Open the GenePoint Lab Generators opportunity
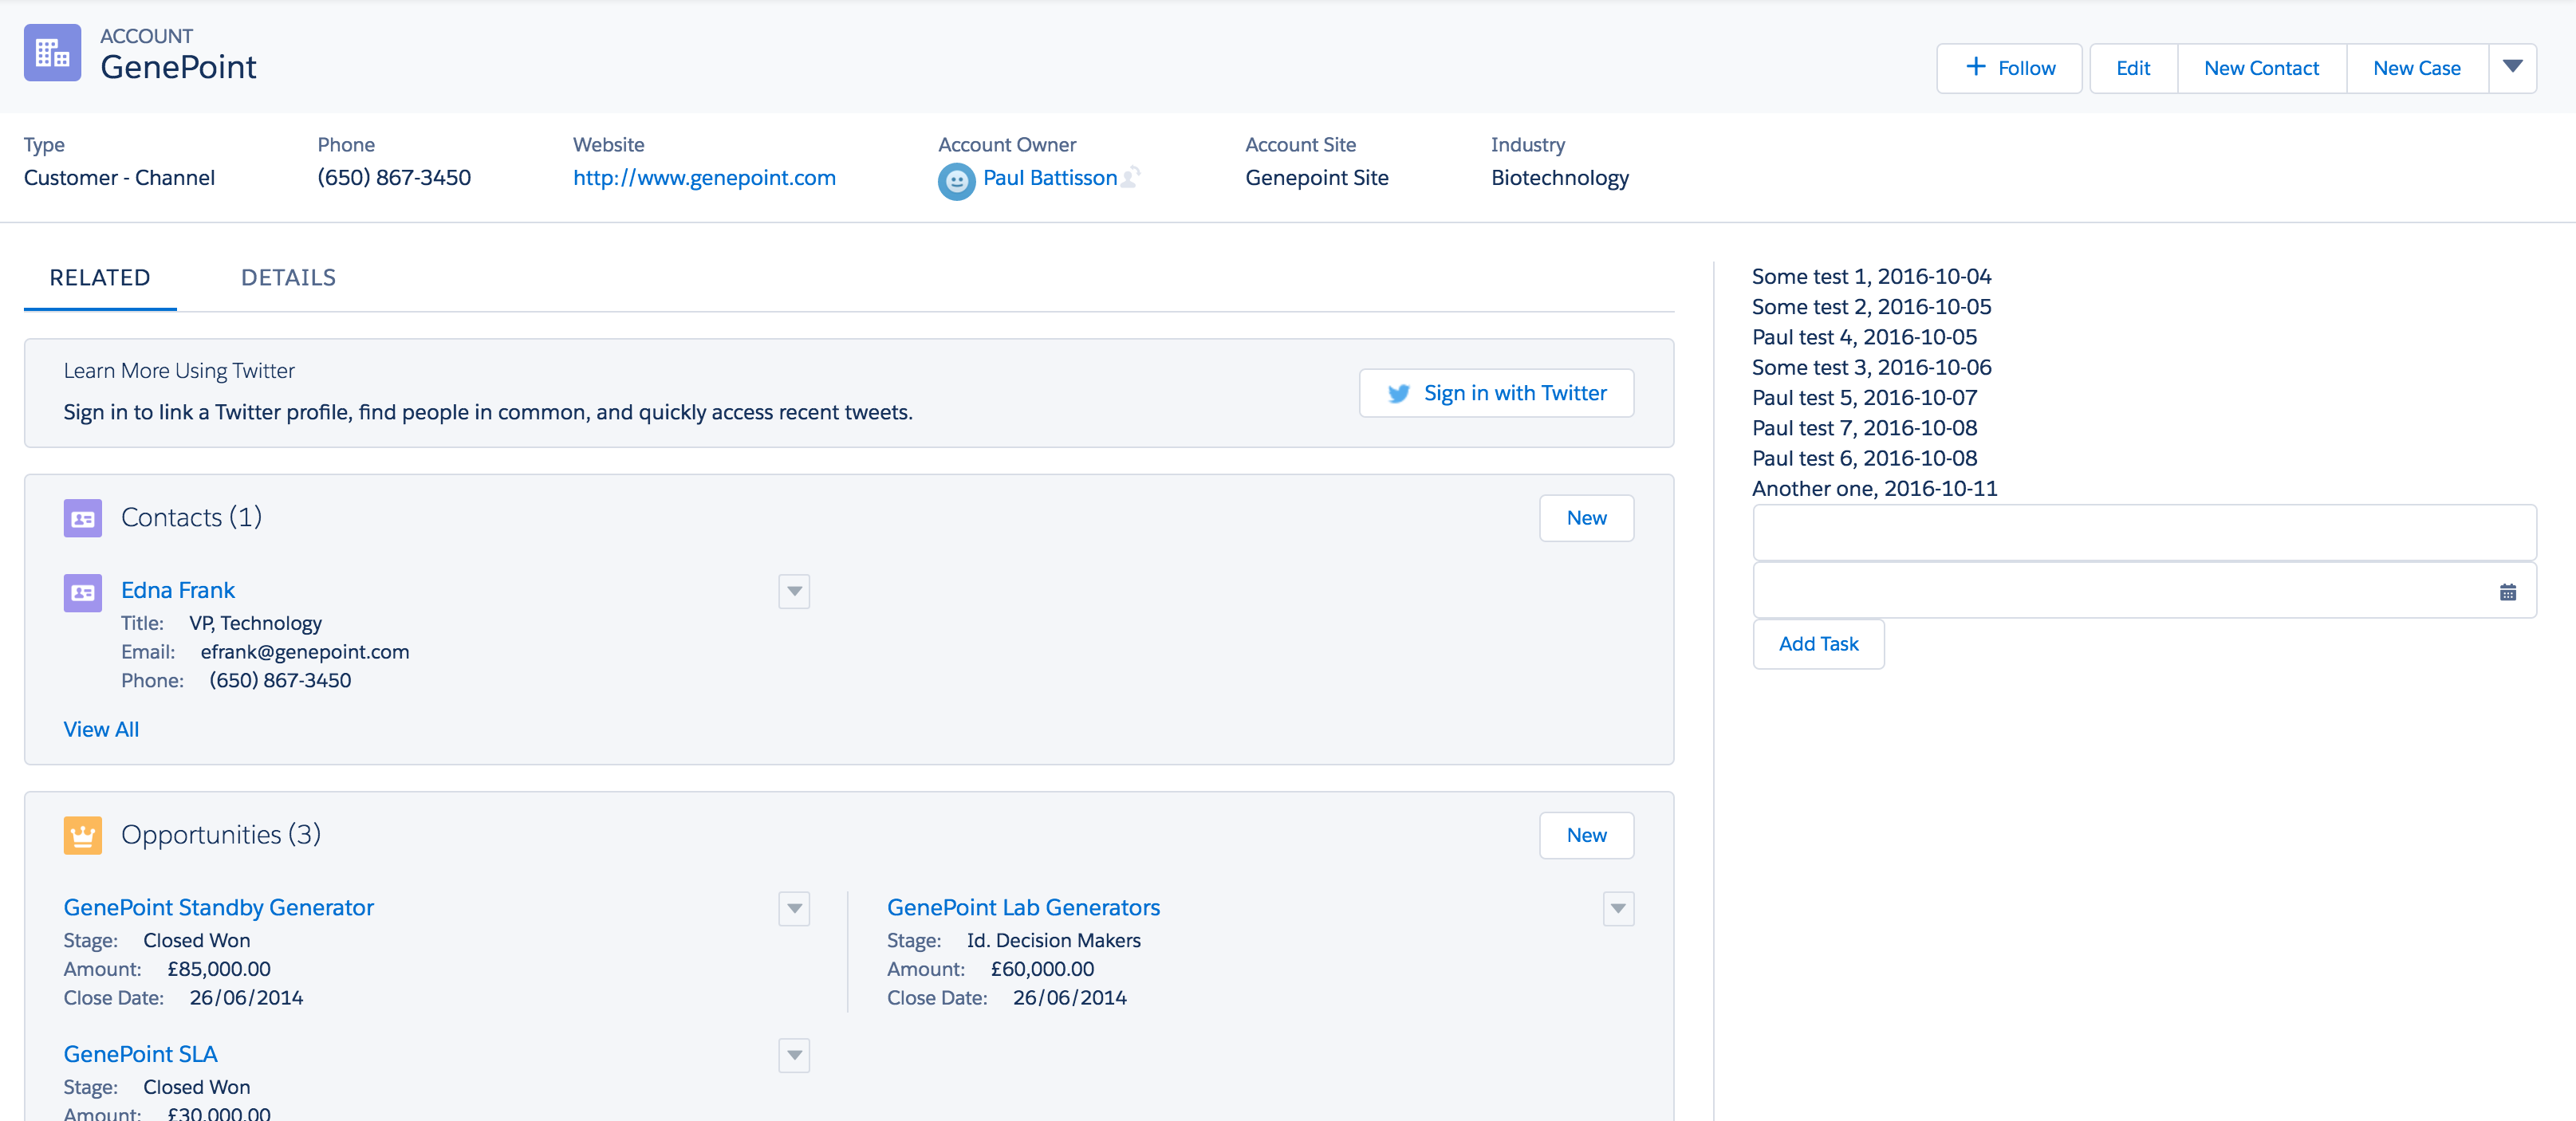 pyautogui.click(x=1023, y=907)
